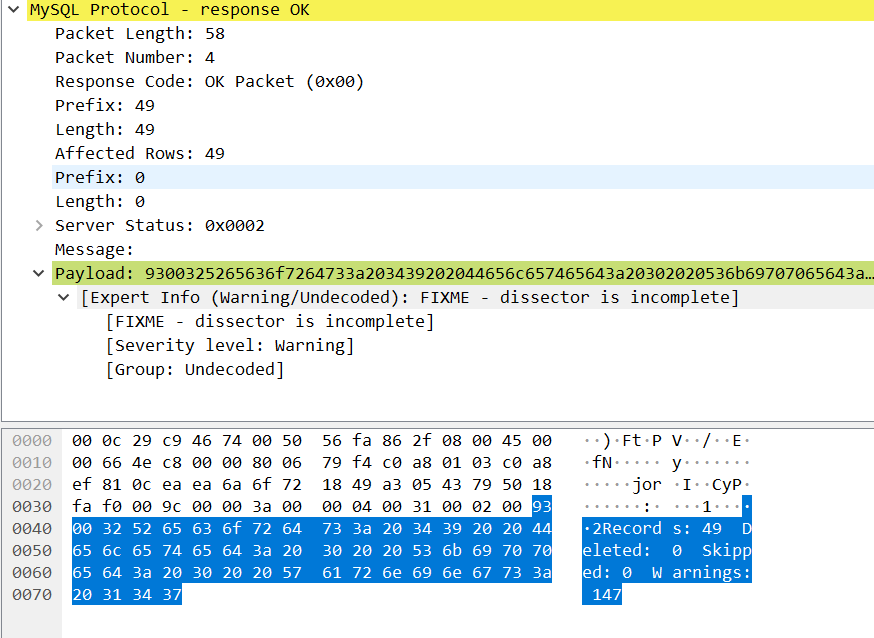
Task: Click ASCII text 'arnings:' in bytes pane
Action: 712,573
